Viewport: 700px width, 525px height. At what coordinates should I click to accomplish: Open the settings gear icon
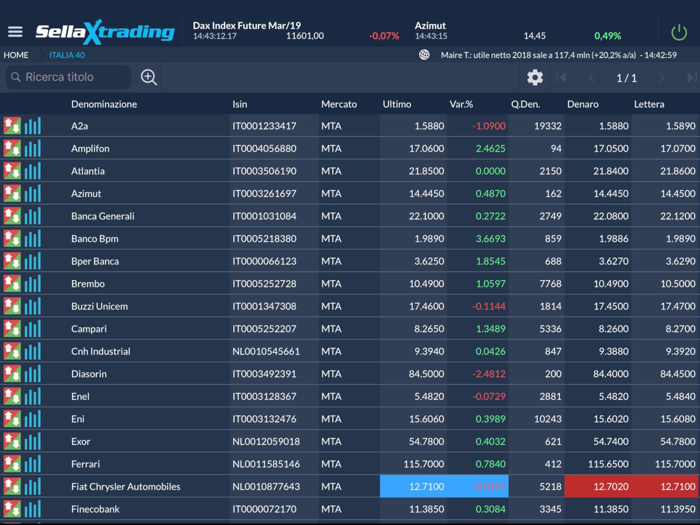(535, 78)
